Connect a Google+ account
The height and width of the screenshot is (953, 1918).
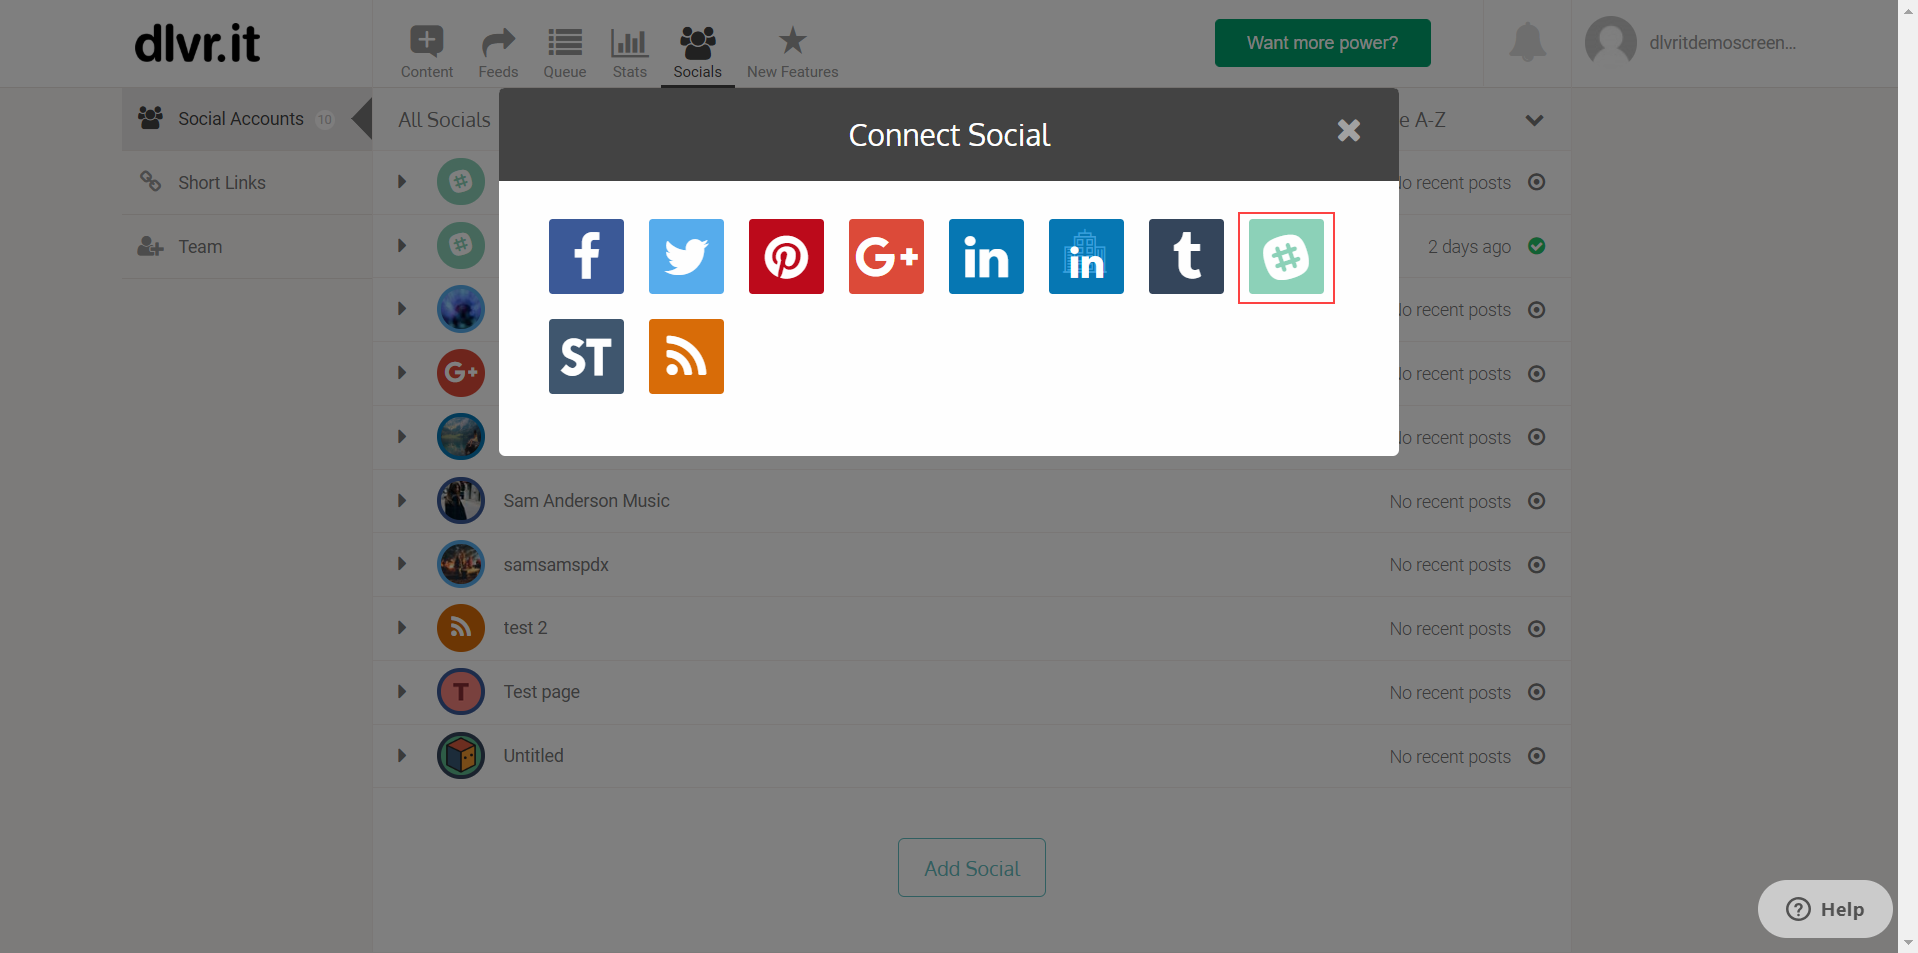pyautogui.click(x=886, y=256)
